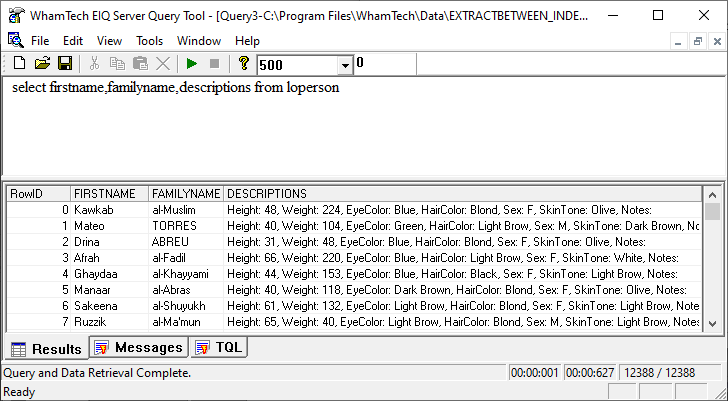Switch to the Messages tab
This screenshot has width=728, height=401.
tap(138, 347)
